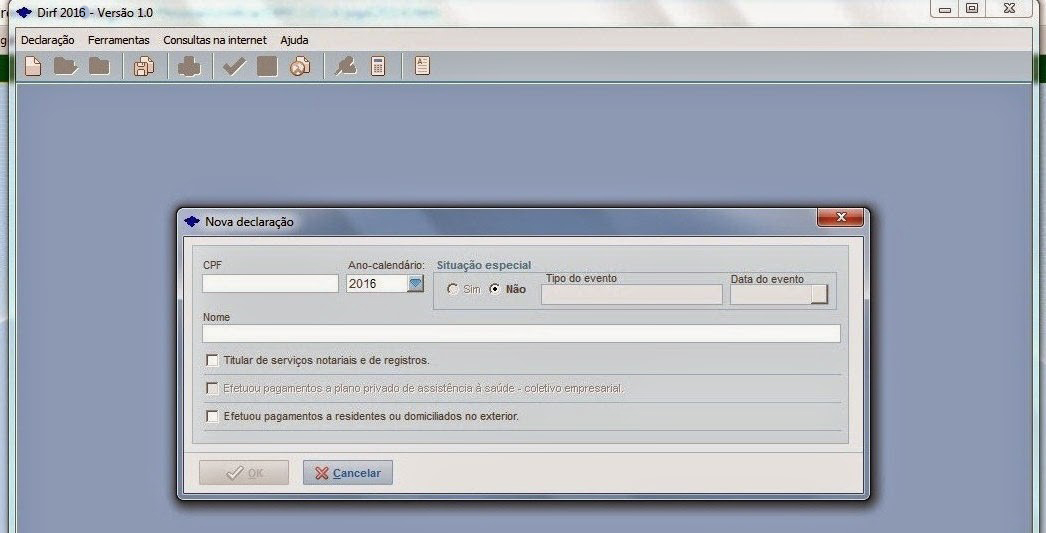1046x533 pixels.
Task: Minimize the Dirf 2016 main window
Action: (x=945, y=9)
